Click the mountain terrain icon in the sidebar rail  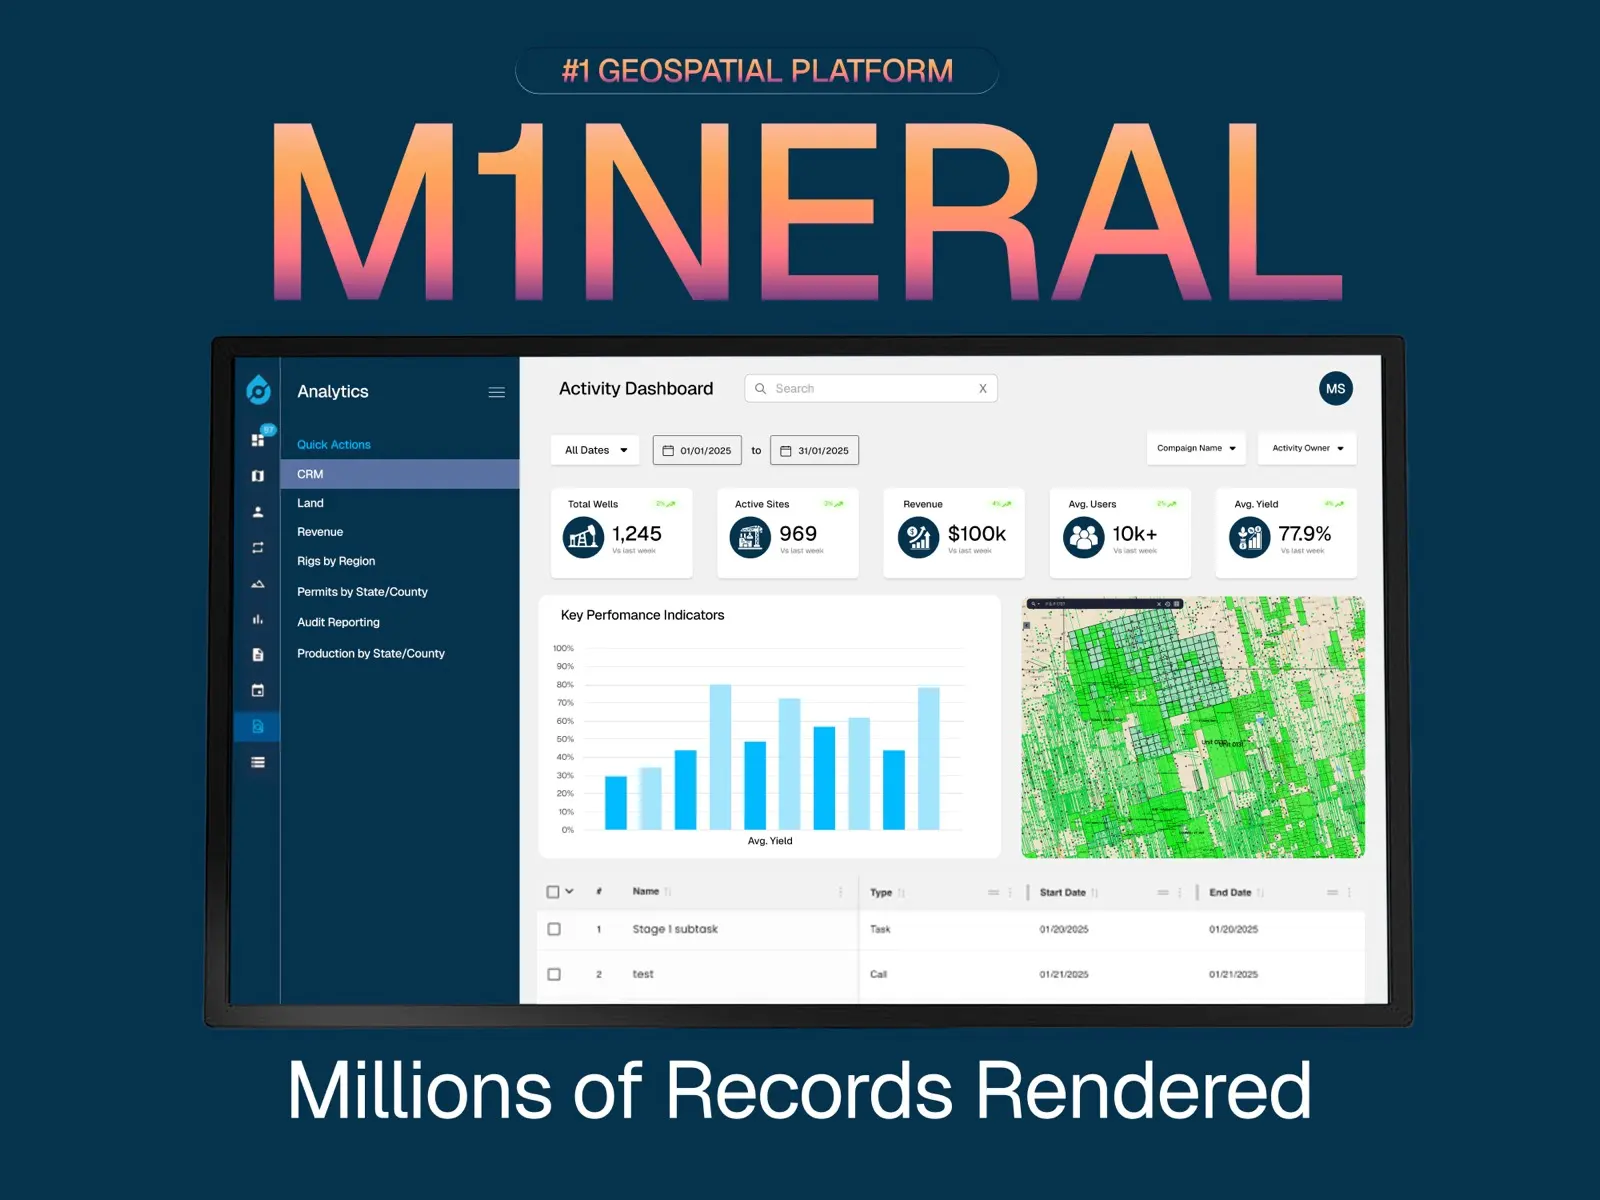point(258,584)
